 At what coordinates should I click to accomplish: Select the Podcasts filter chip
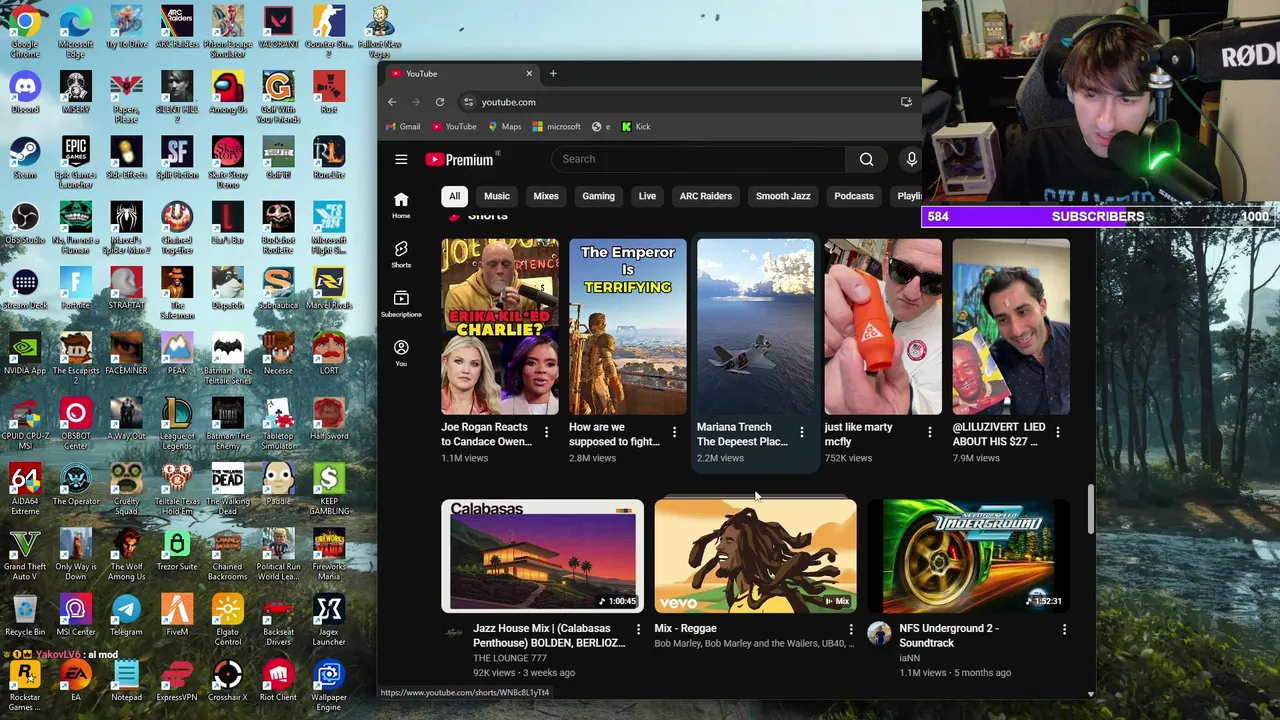(x=854, y=196)
